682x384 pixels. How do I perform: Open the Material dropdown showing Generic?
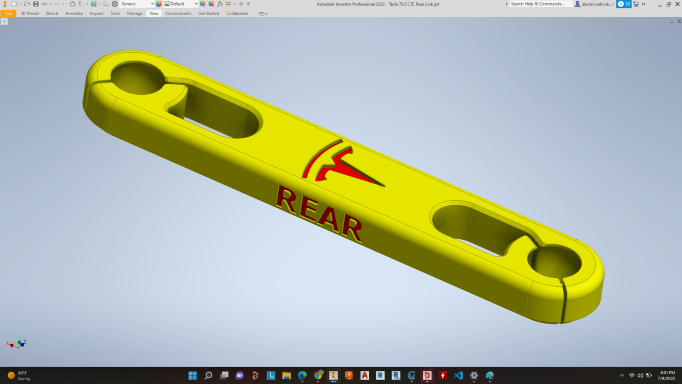137,4
